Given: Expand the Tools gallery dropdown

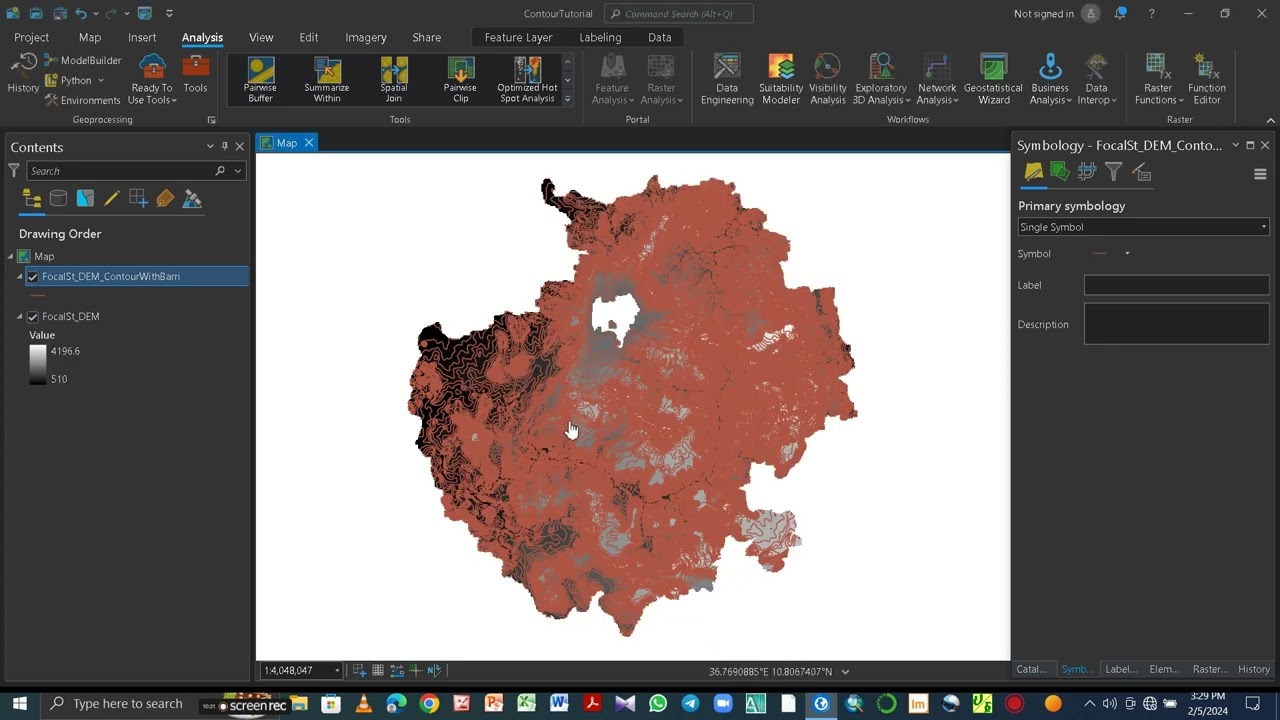Looking at the screenshot, I should pyautogui.click(x=567, y=99).
